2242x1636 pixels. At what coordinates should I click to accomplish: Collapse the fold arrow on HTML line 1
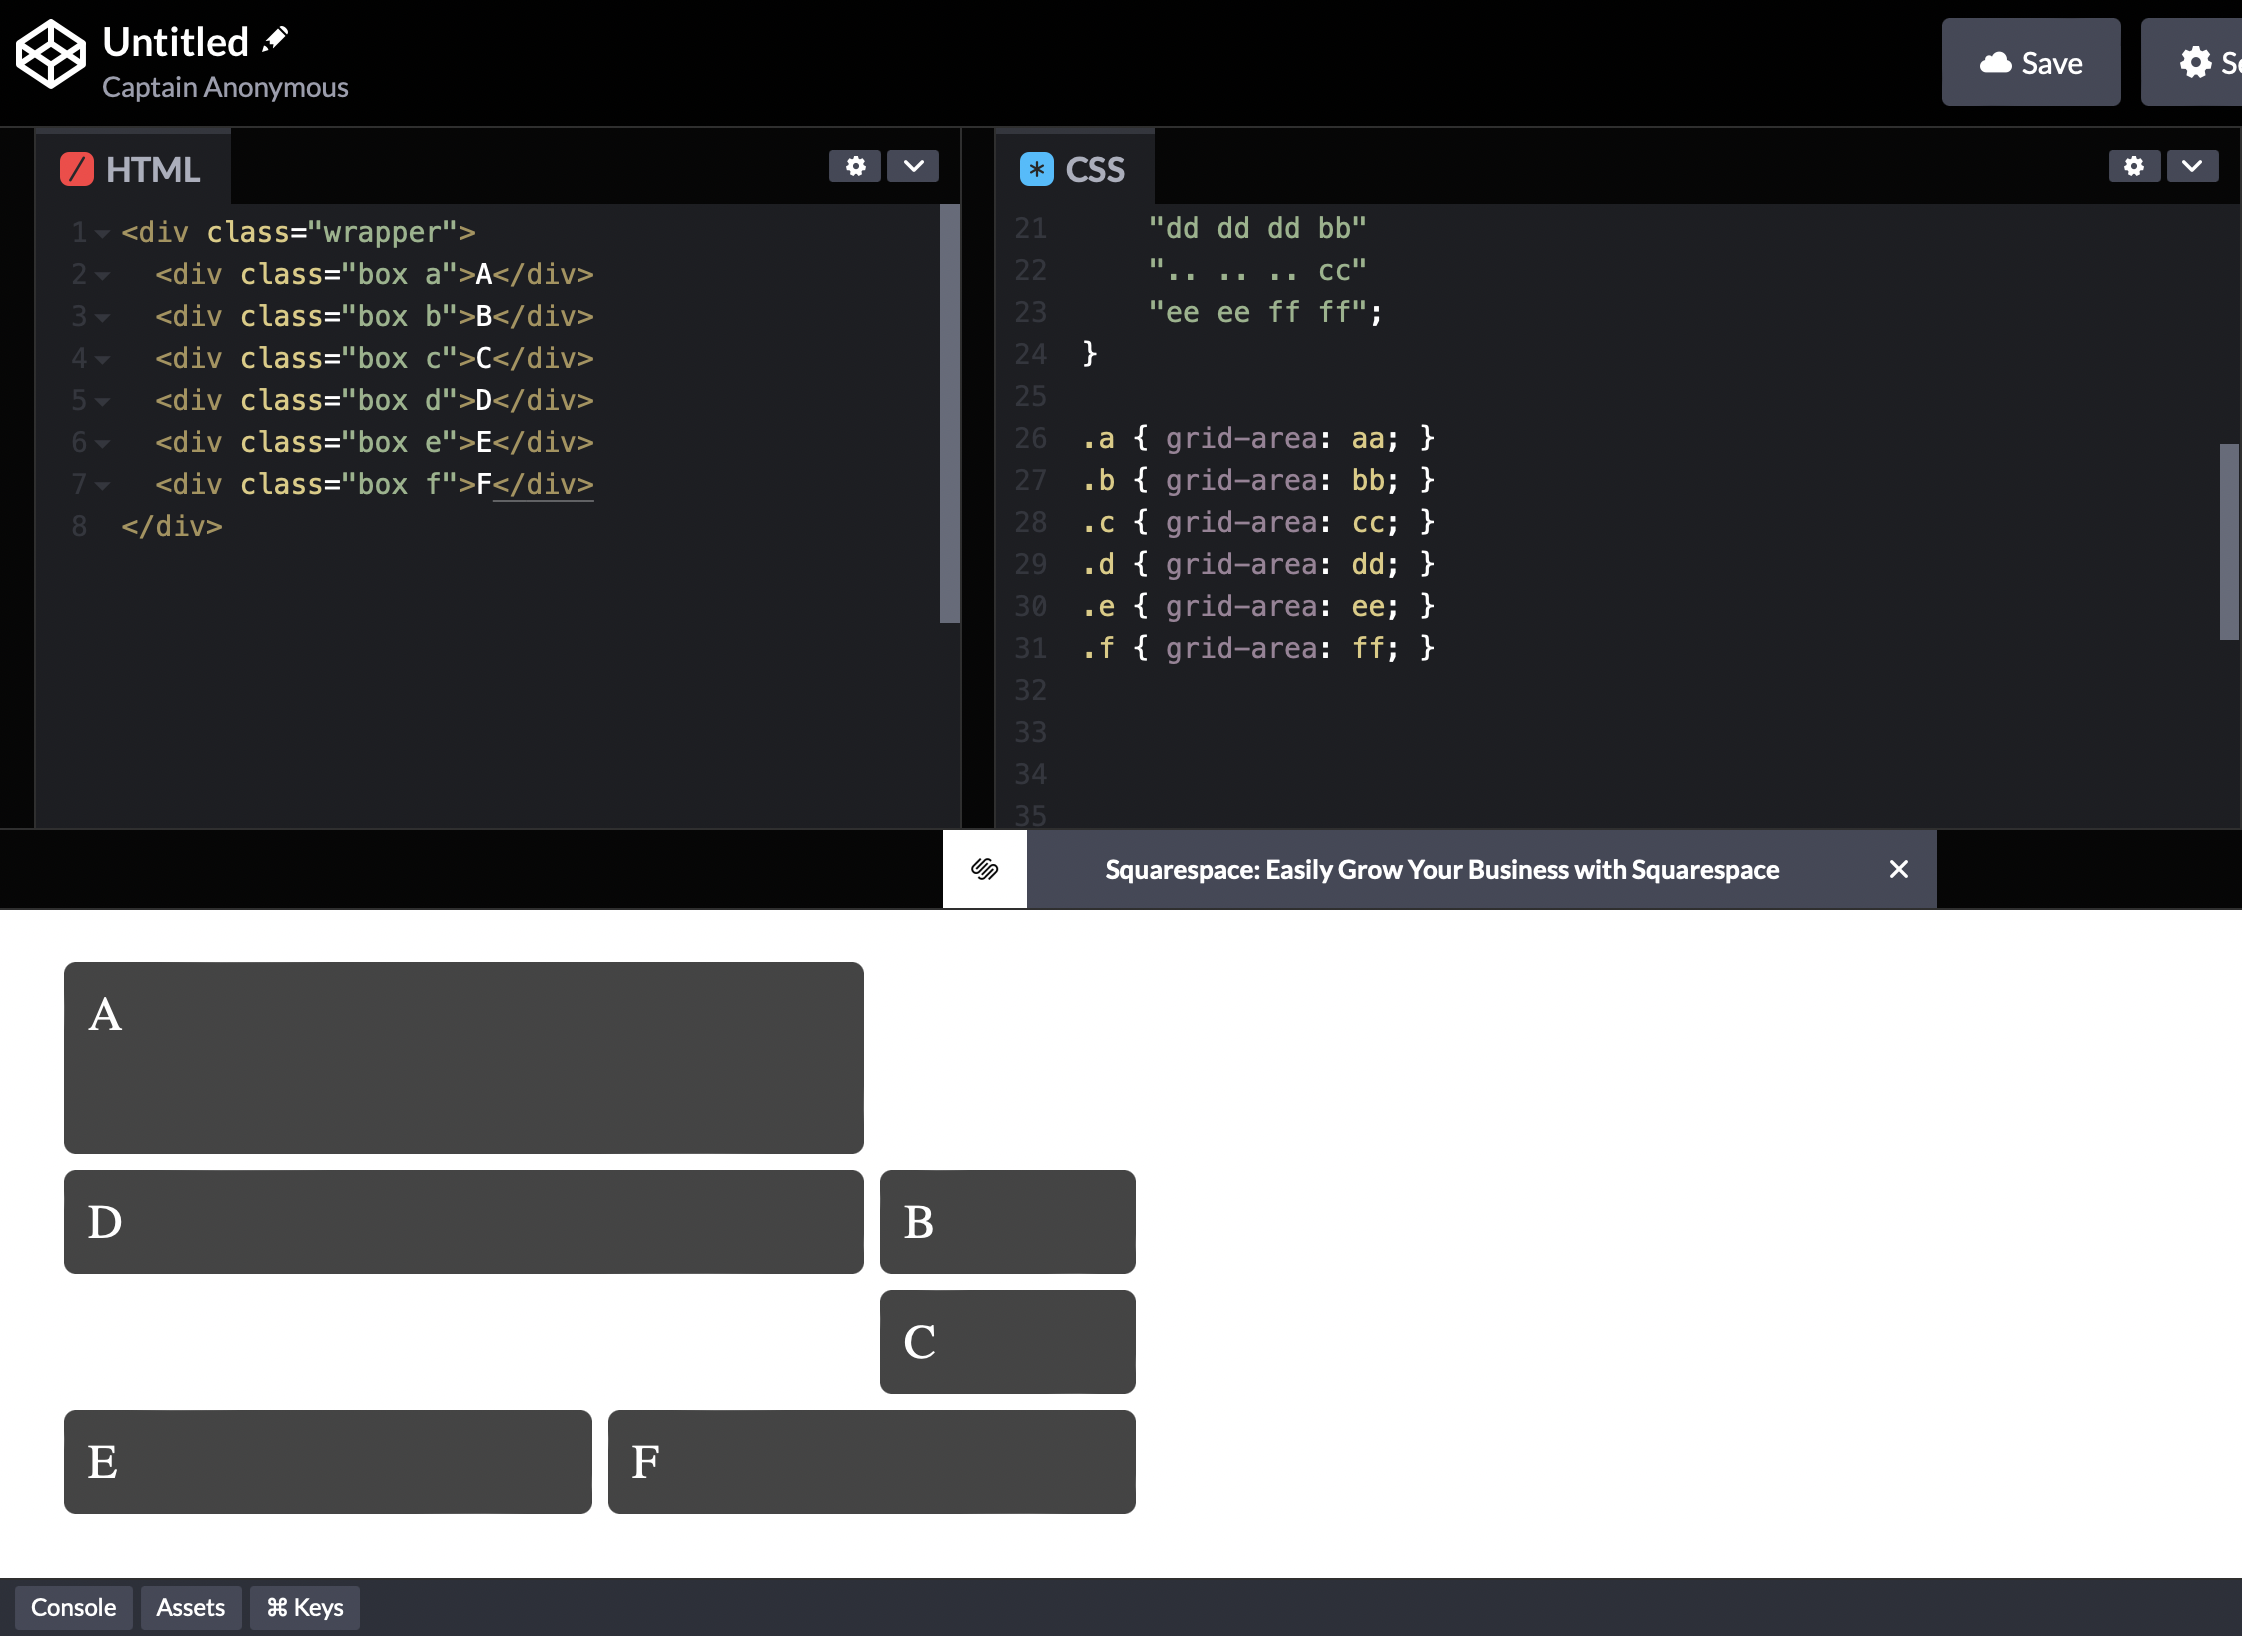click(x=102, y=234)
